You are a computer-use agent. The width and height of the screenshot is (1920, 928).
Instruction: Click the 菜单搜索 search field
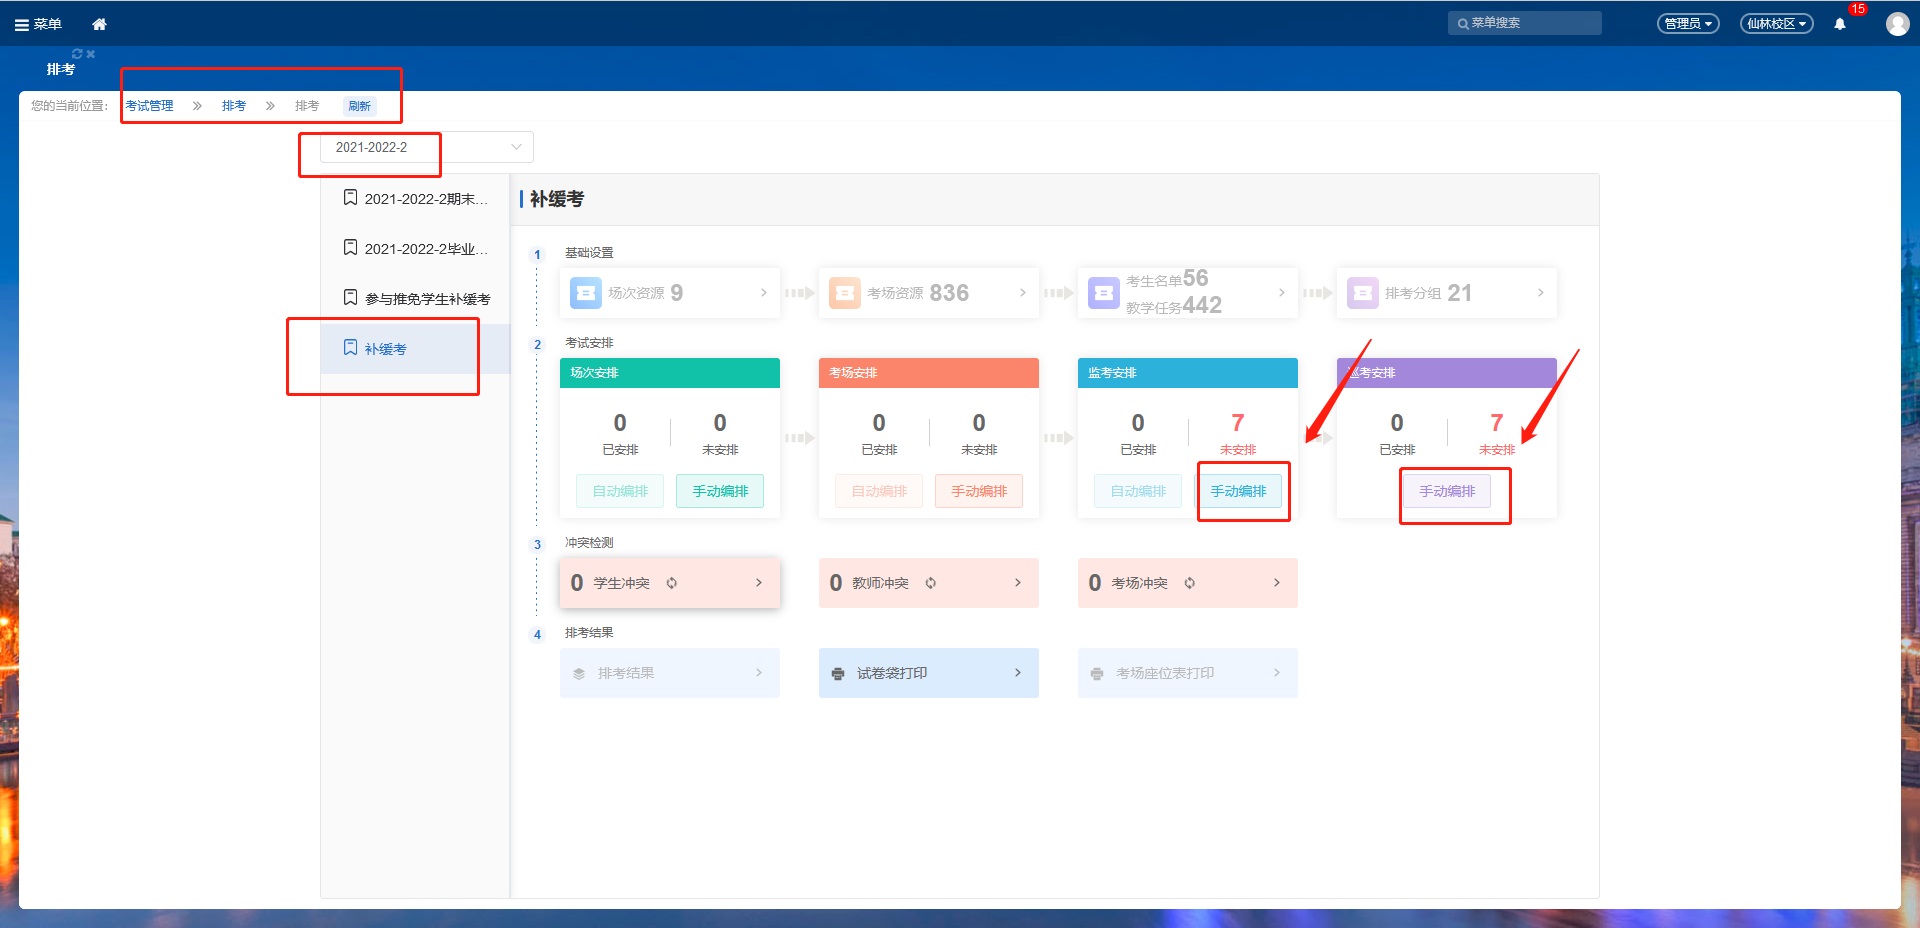click(x=1530, y=23)
